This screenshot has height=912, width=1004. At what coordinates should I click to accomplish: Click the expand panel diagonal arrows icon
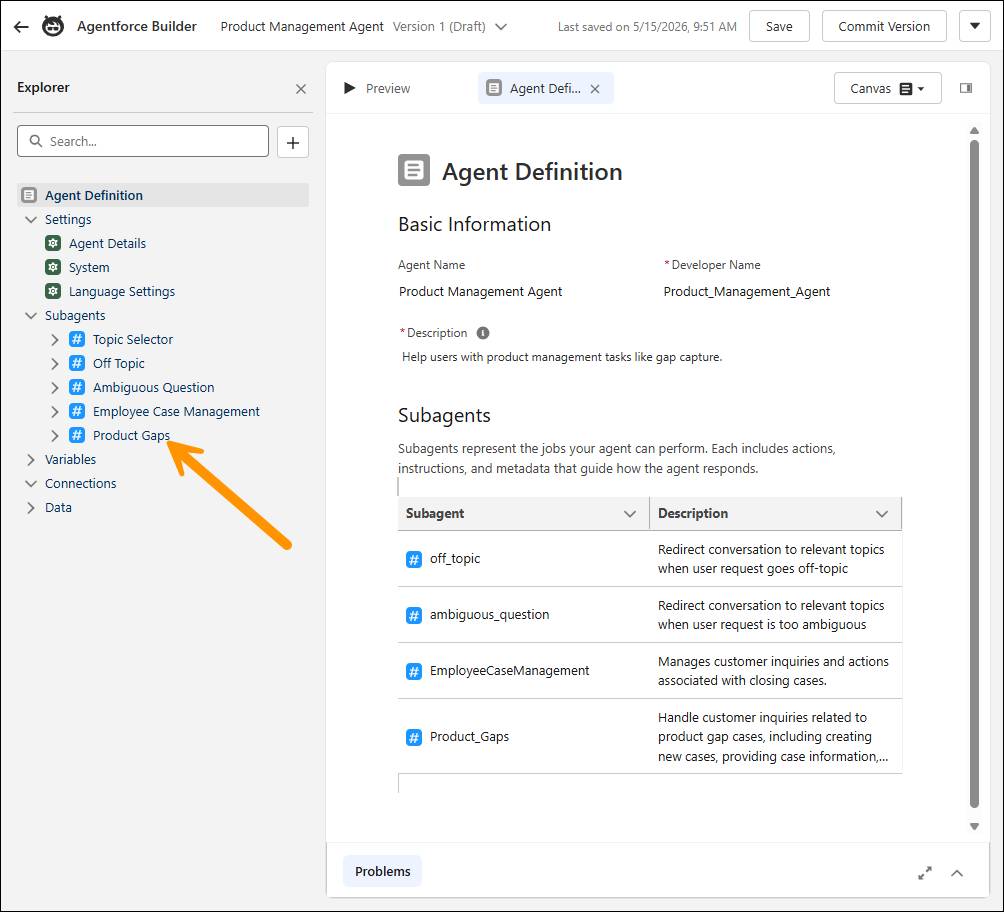[x=925, y=873]
